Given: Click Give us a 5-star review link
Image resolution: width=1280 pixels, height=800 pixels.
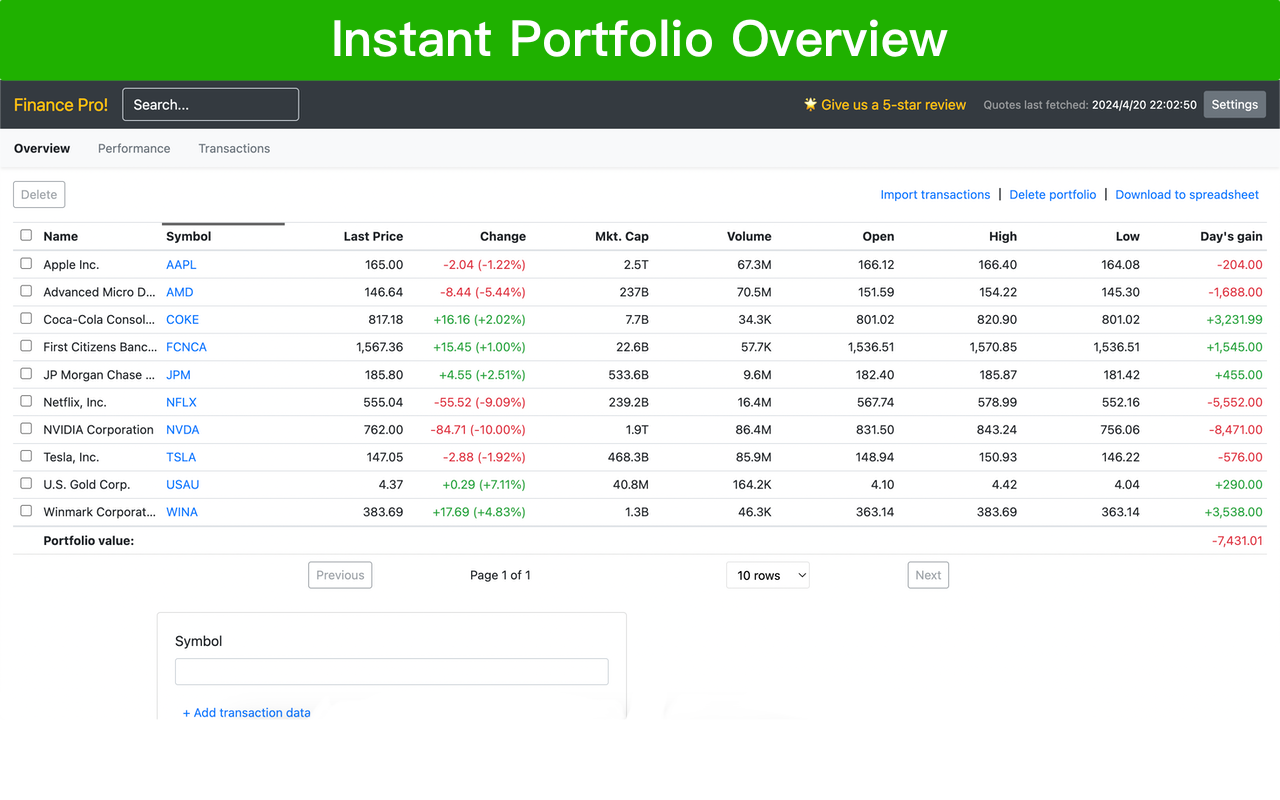Looking at the screenshot, I should [x=894, y=104].
